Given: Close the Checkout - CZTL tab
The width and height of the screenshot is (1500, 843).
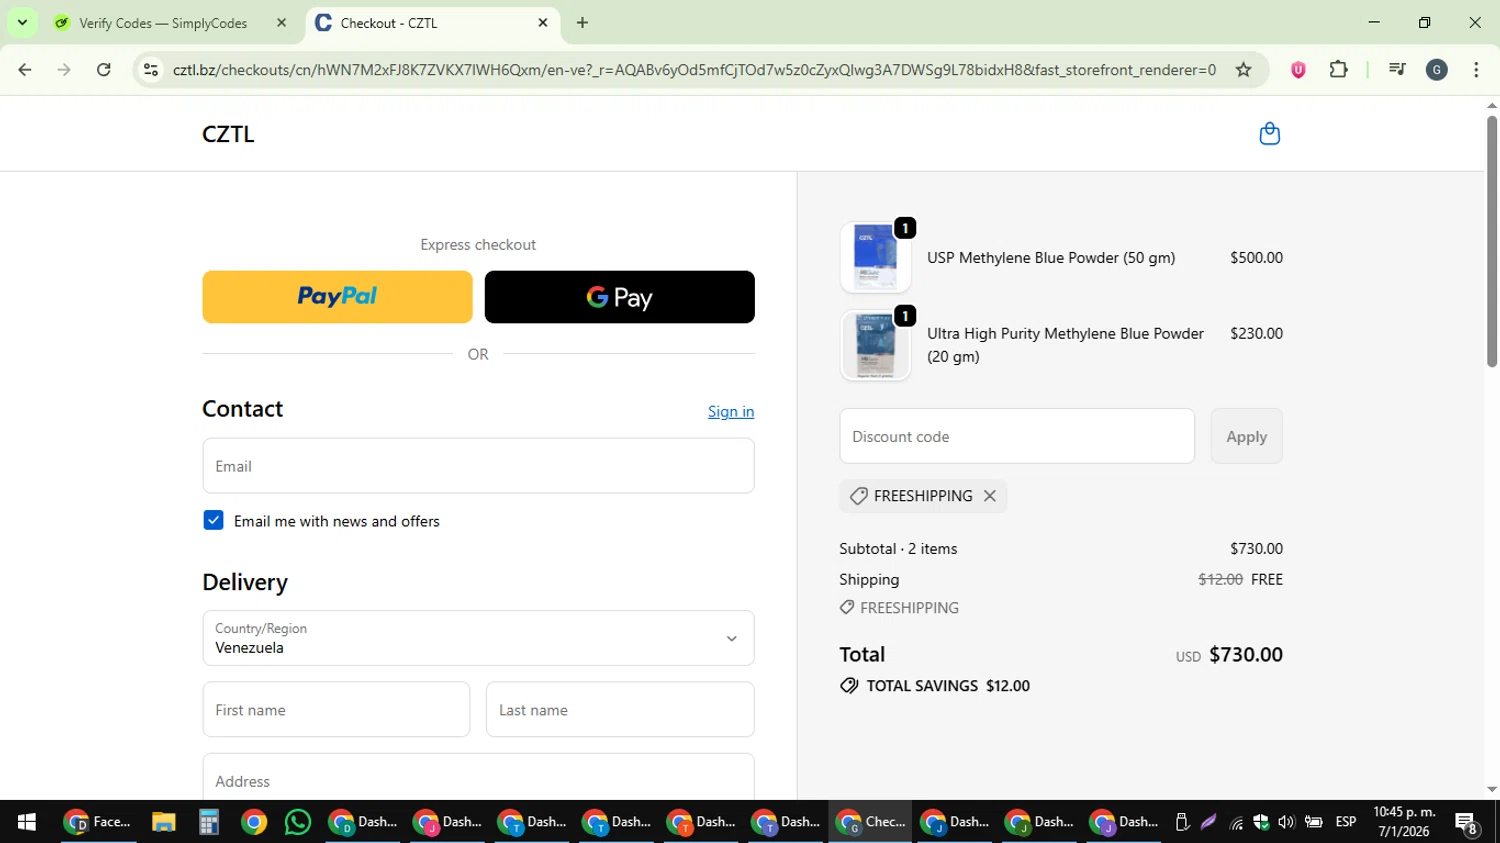Looking at the screenshot, I should [x=543, y=23].
